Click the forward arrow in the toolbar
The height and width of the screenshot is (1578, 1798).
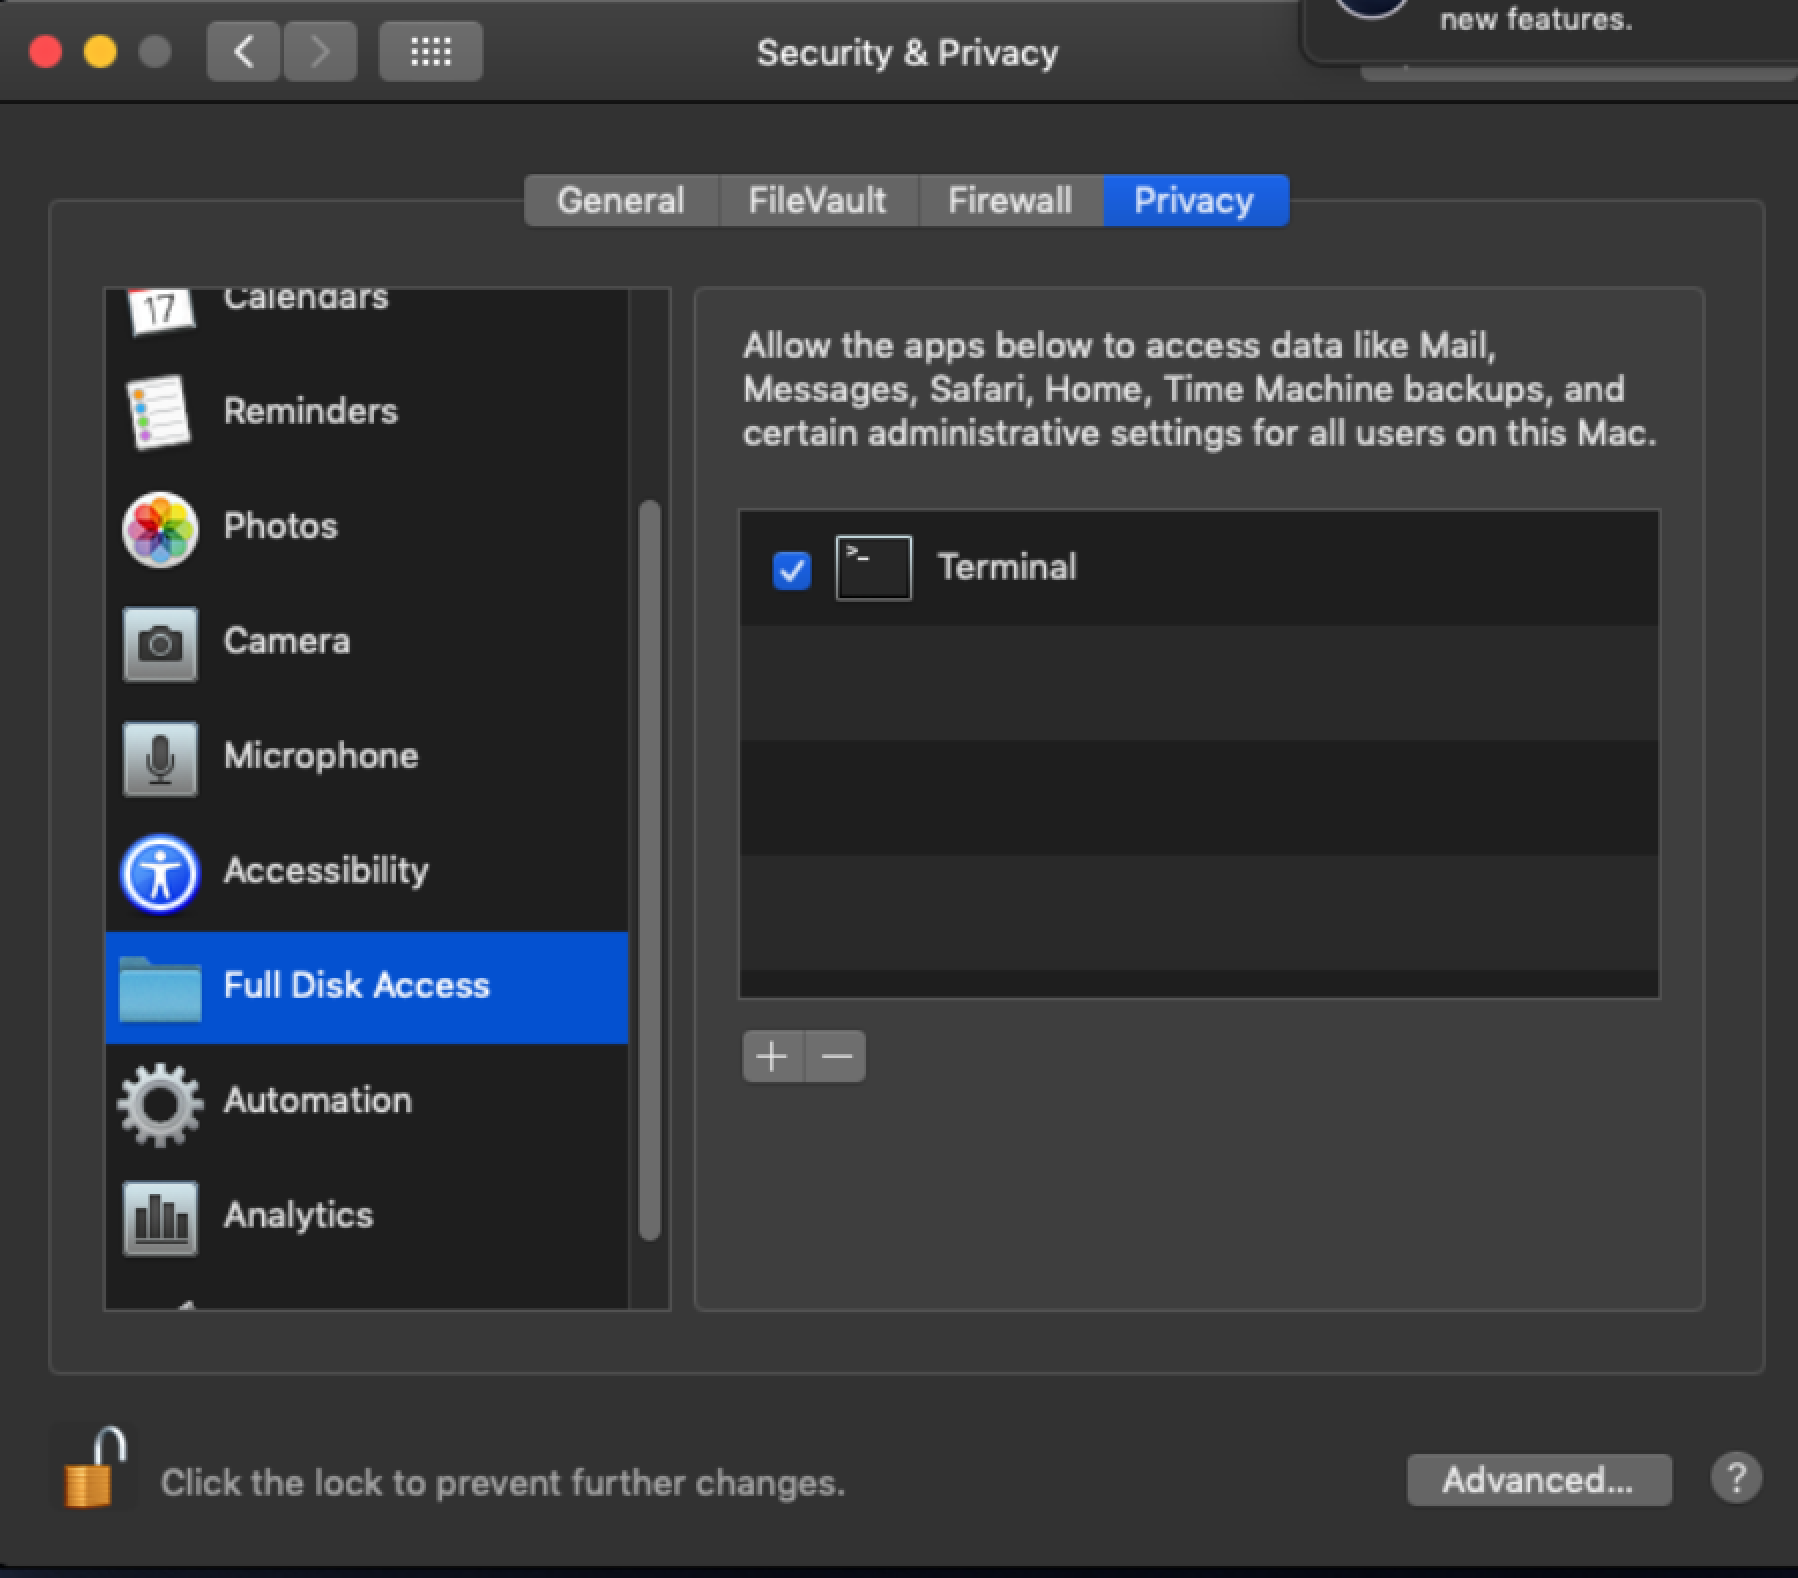(x=320, y=51)
